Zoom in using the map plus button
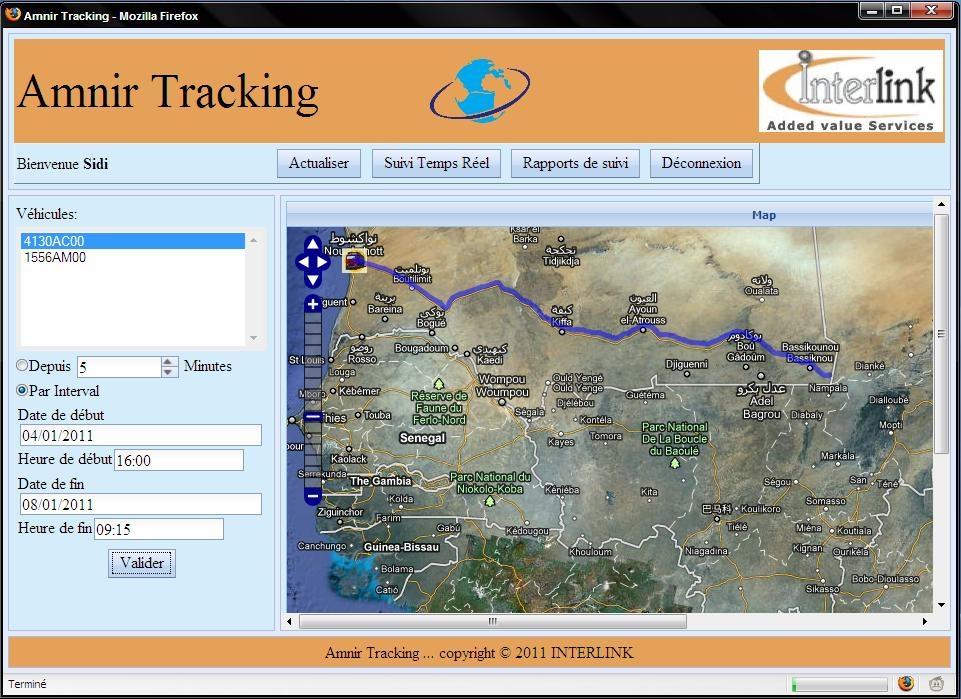961x699 pixels. coord(313,304)
